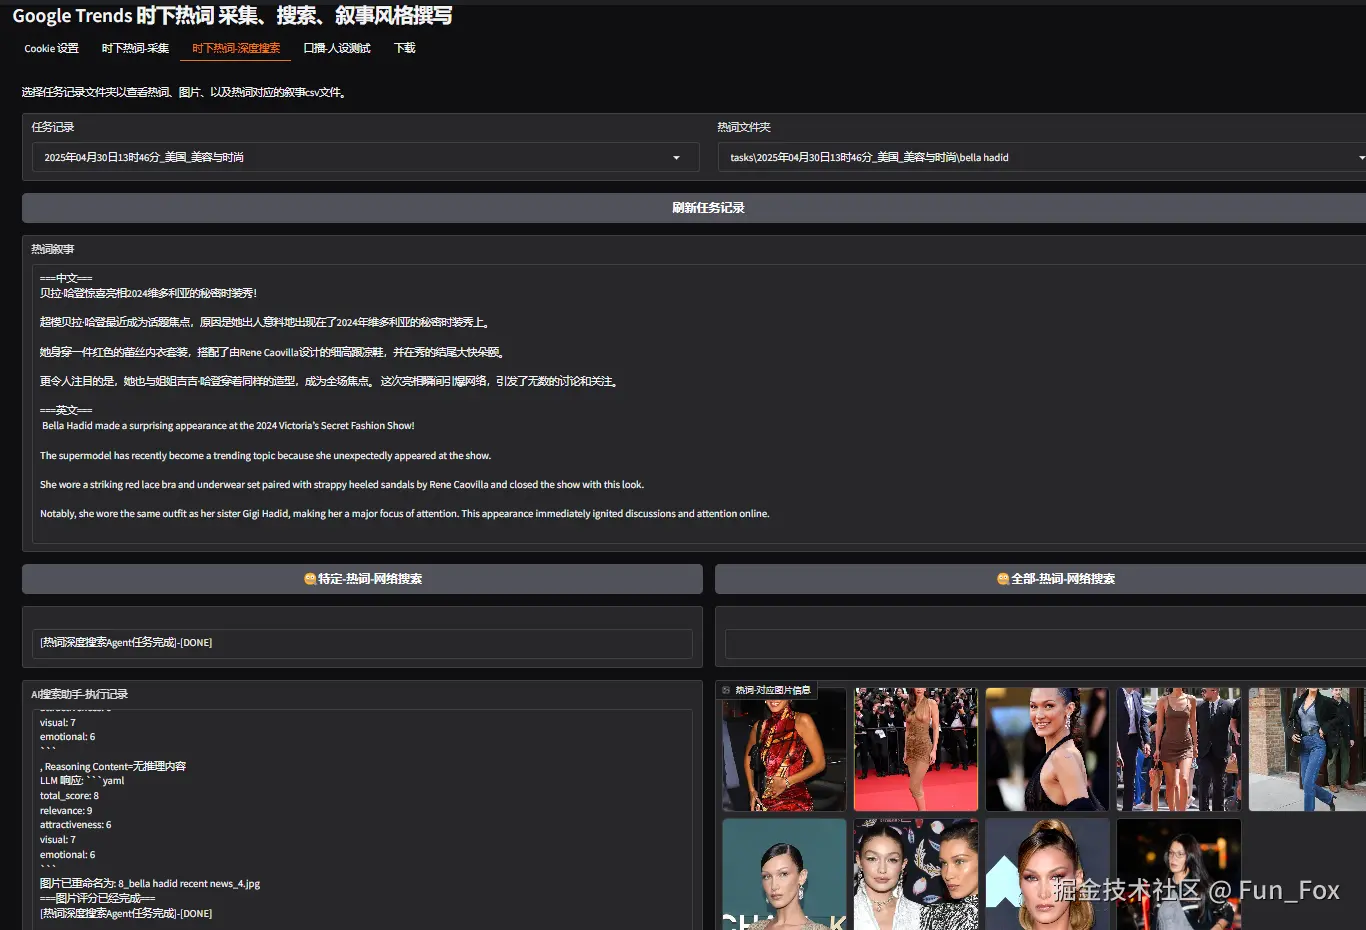Click the line 'She wore a striking red lace bra'

342,485
